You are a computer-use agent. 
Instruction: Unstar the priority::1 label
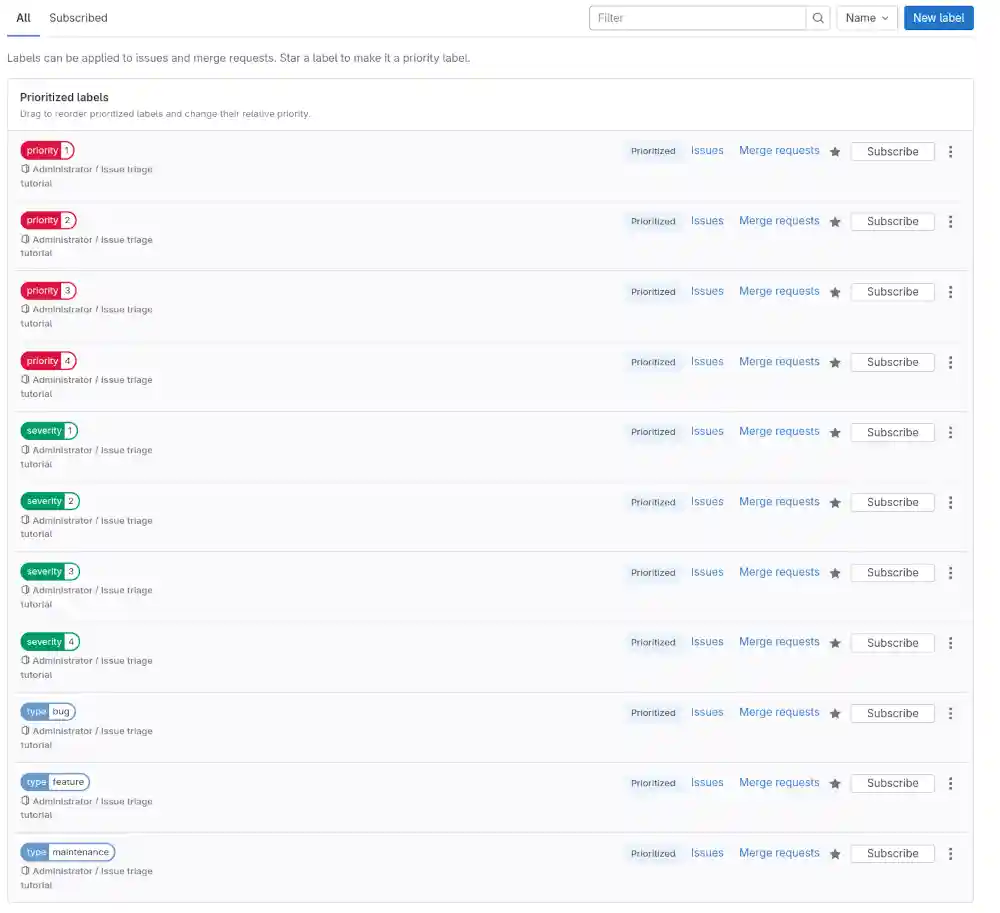click(x=835, y=151)
